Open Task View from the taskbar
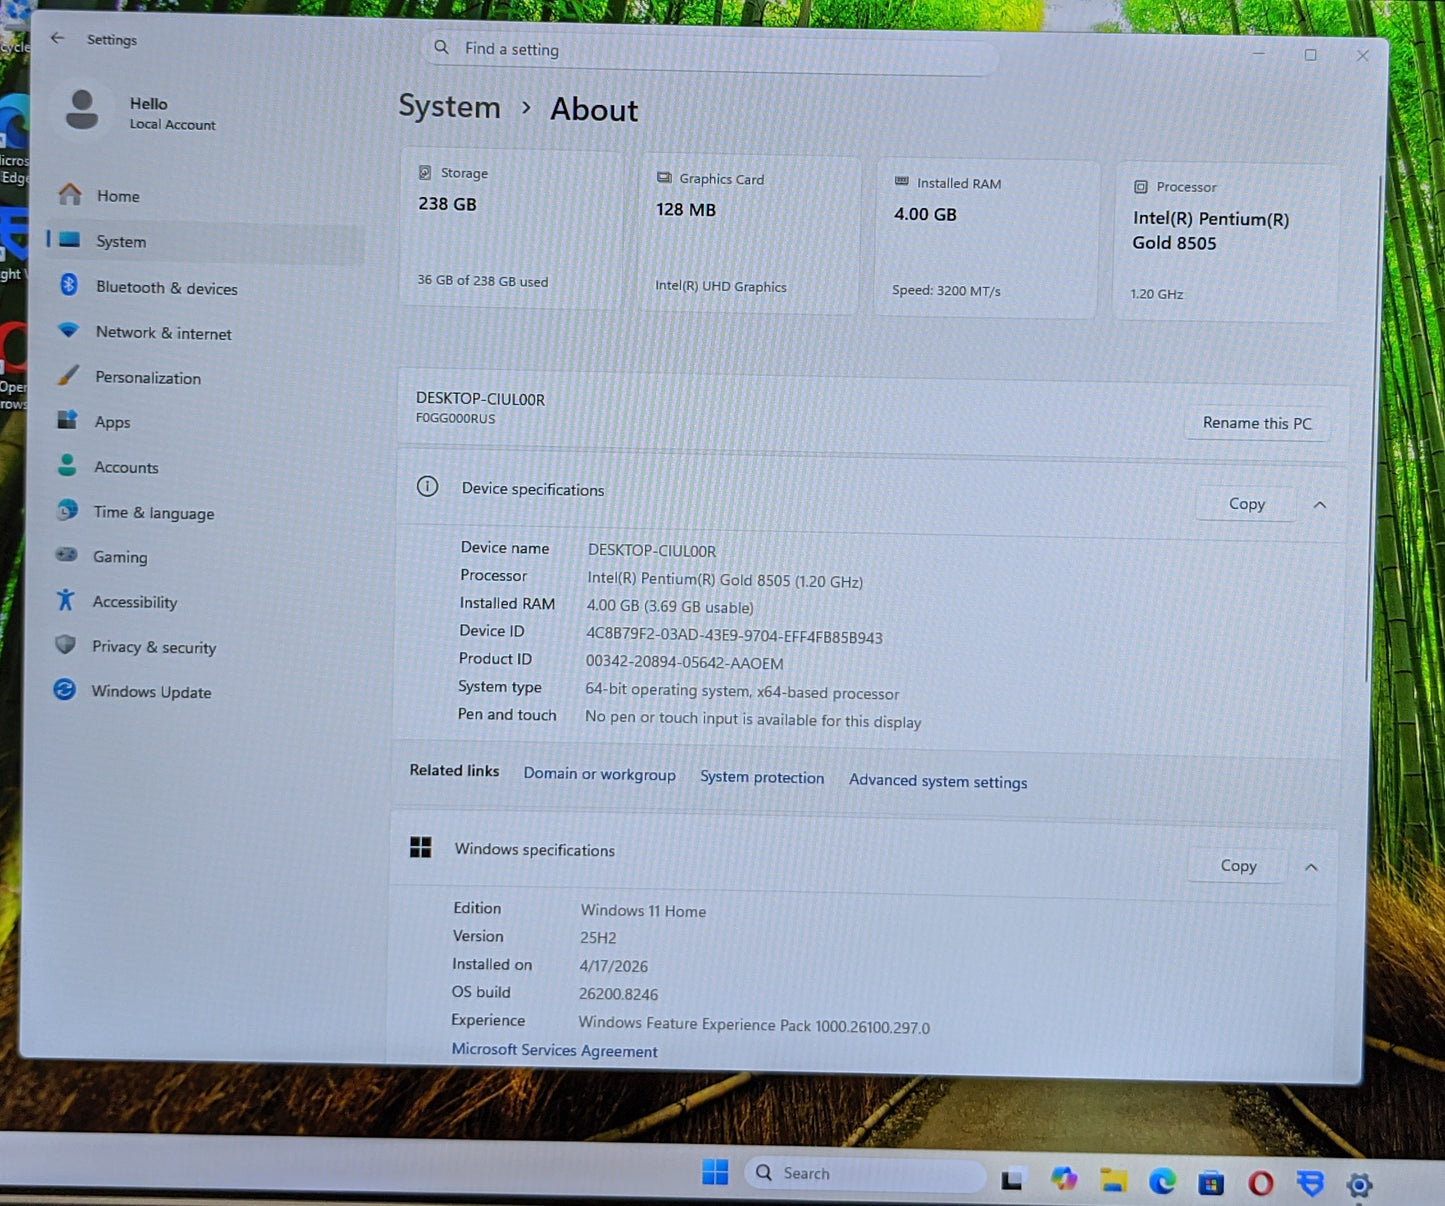Image resolution: width=1445 pixels, height=1206 pixels. point(1012,1180)
